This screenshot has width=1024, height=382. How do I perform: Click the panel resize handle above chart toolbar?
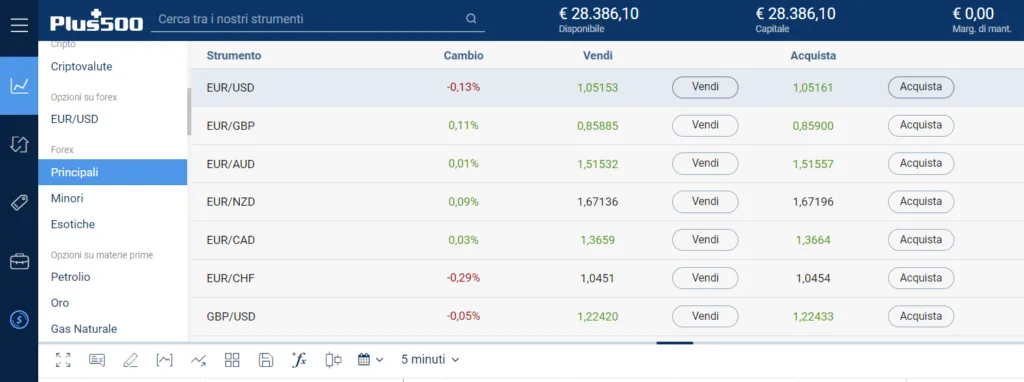(675, 342)
